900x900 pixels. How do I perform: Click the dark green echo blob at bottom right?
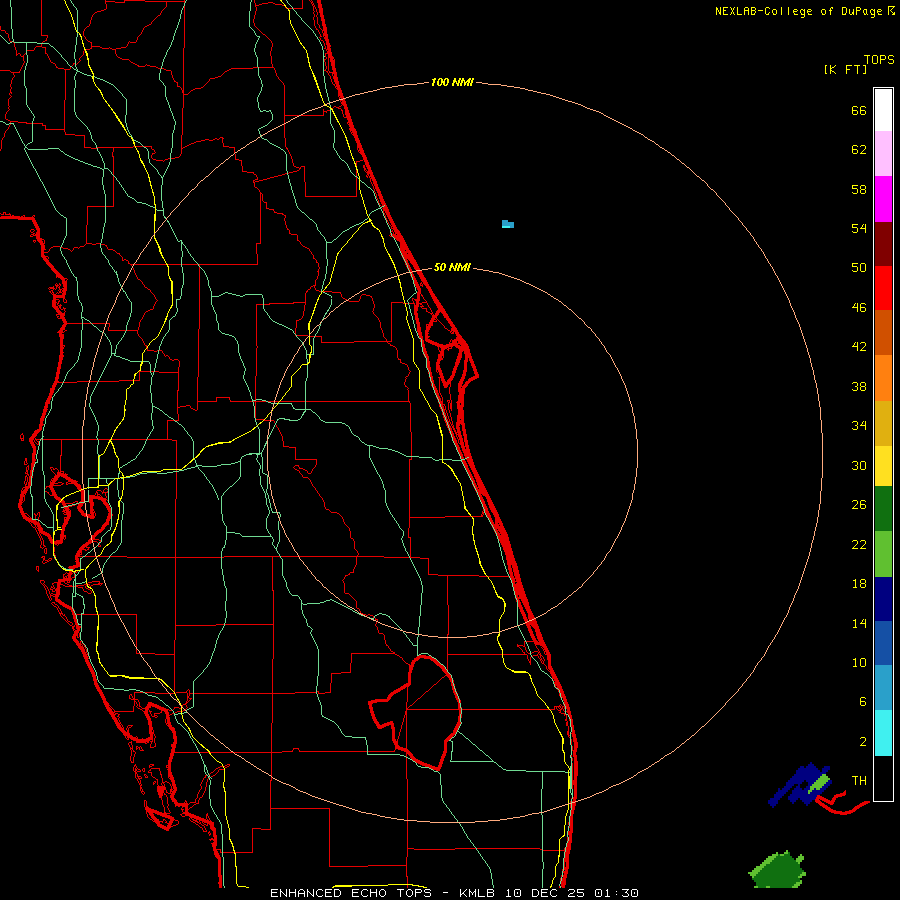[778, 870]
